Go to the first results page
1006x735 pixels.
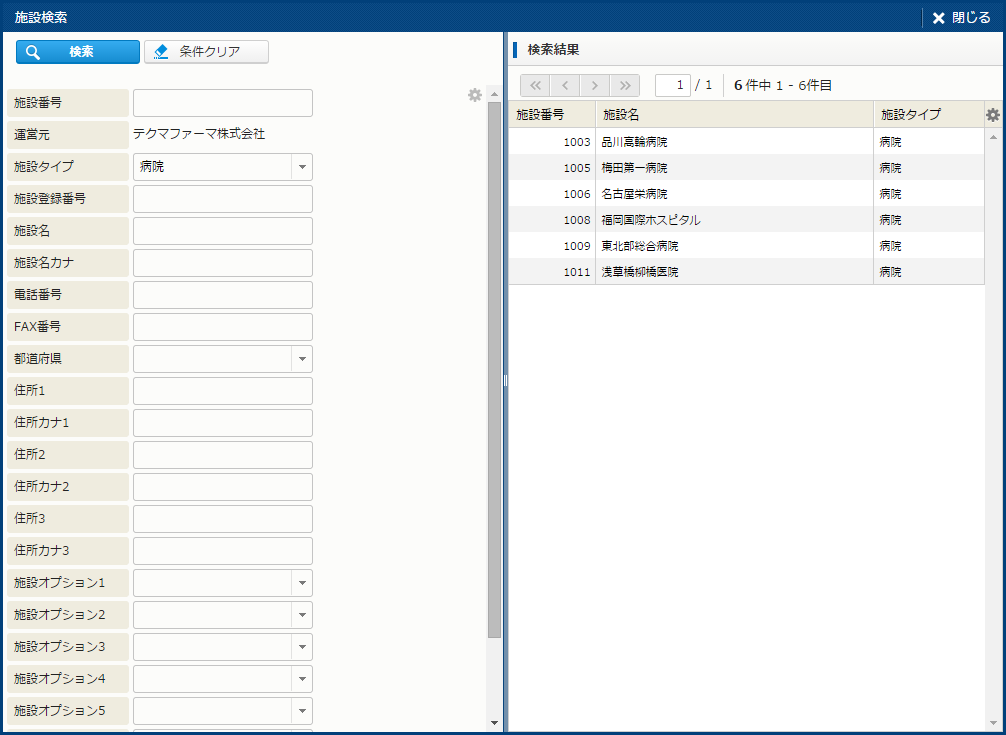pos(535,86)
